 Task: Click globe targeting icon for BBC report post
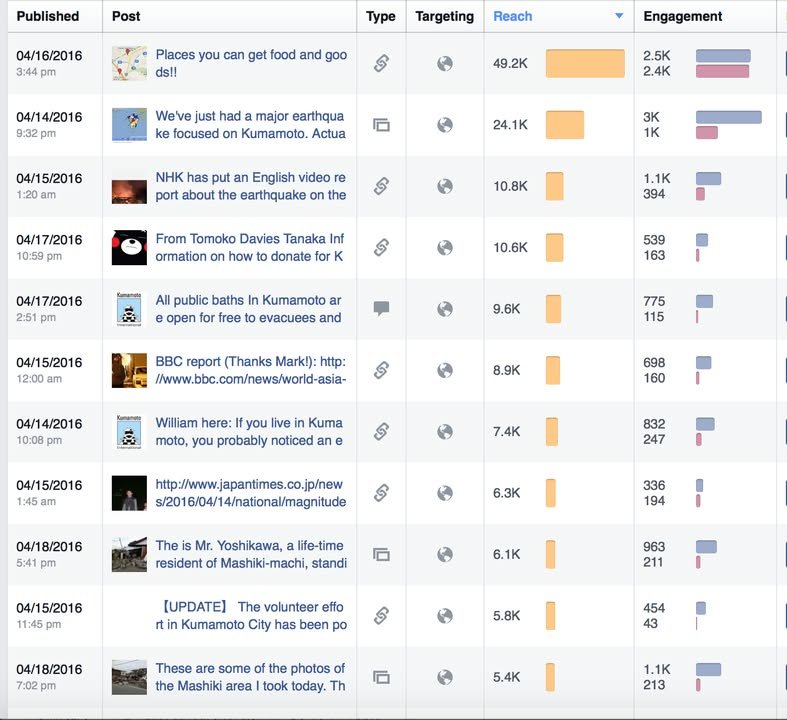(445, 370)
